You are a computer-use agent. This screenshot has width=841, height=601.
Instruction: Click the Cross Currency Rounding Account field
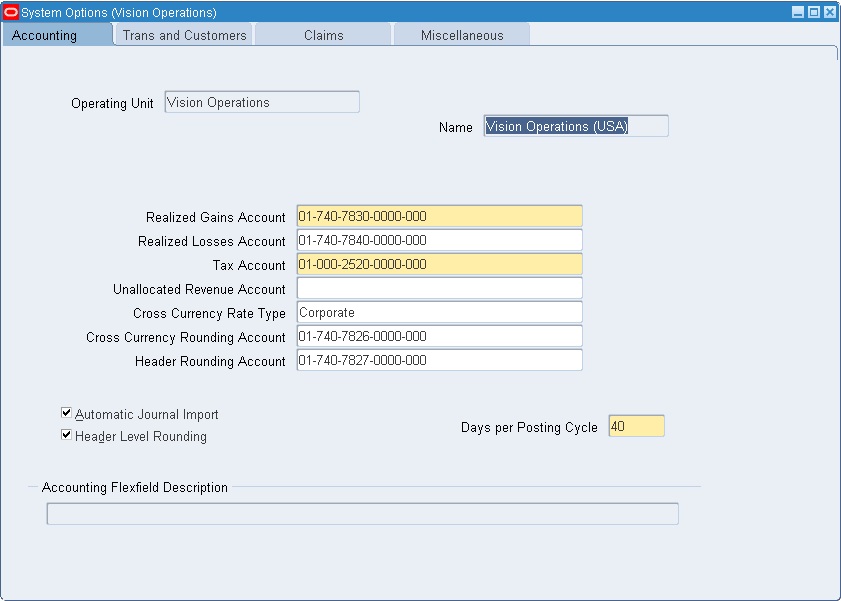[439, 336]
